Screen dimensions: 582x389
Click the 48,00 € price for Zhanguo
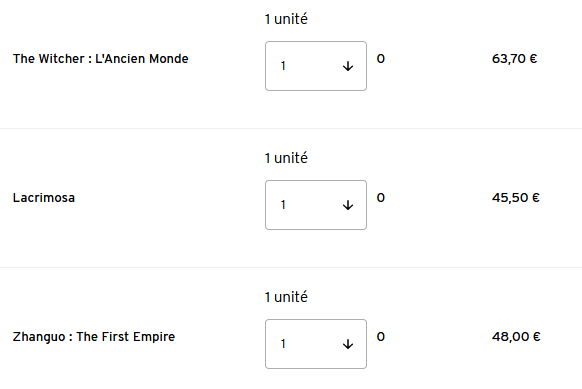click(516, 337)
